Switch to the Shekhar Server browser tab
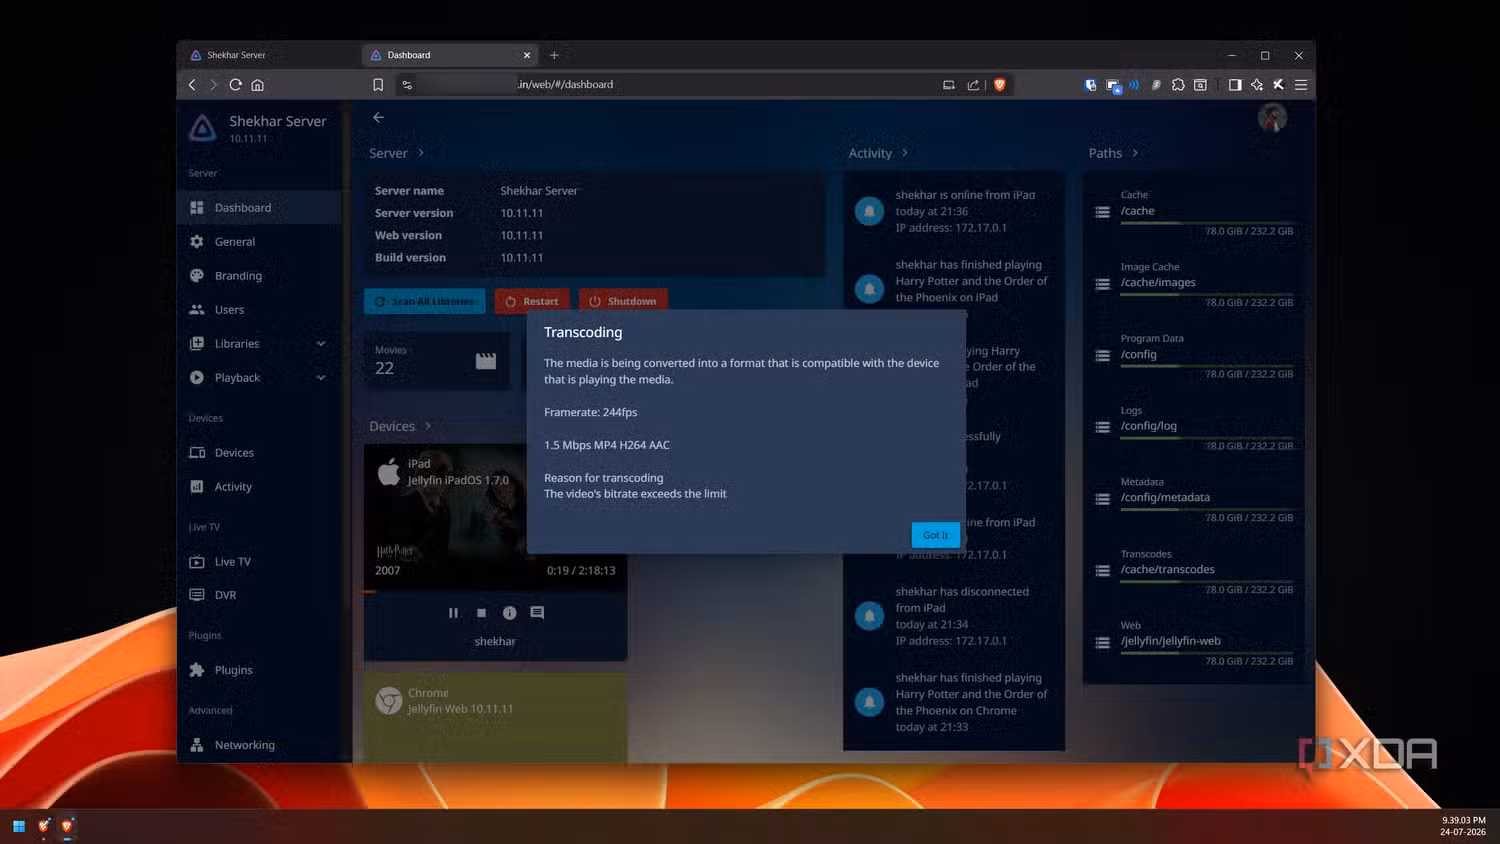The height and width of the screenshot is (844, 1500). click(268, 55)
